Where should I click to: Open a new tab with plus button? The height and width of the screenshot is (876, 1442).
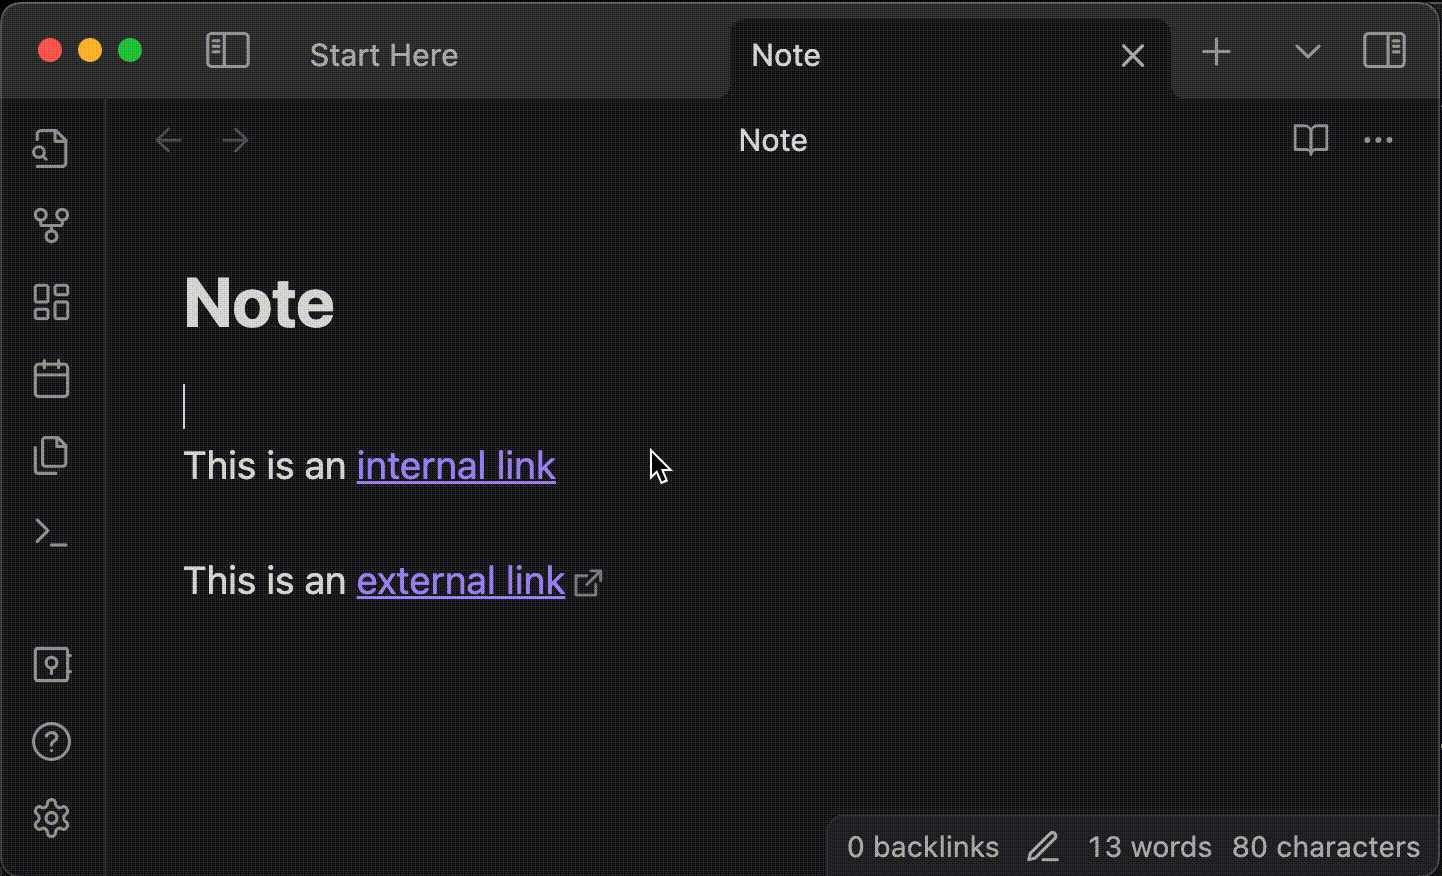point(1216,52)
